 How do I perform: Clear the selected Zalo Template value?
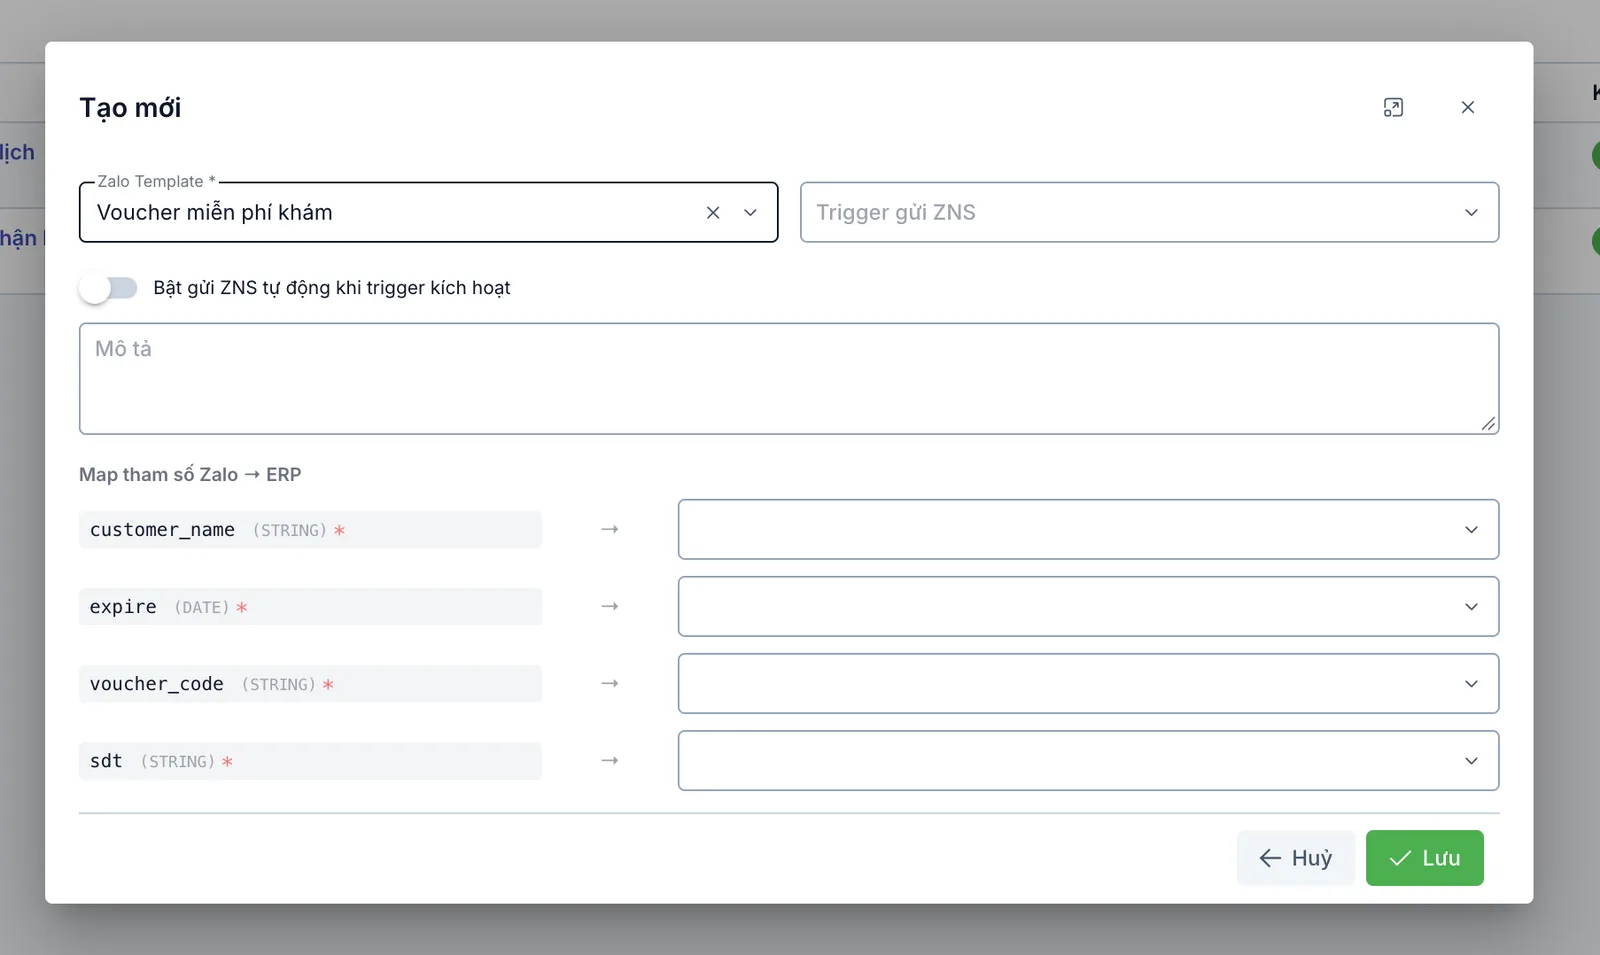713,213
